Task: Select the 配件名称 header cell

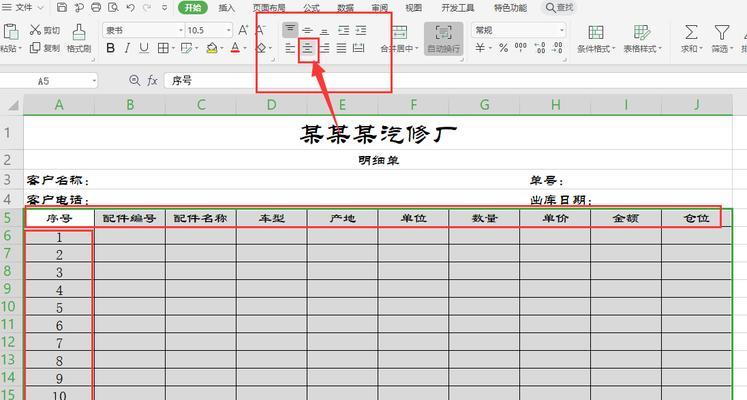Action: click(x=201, y=218)
